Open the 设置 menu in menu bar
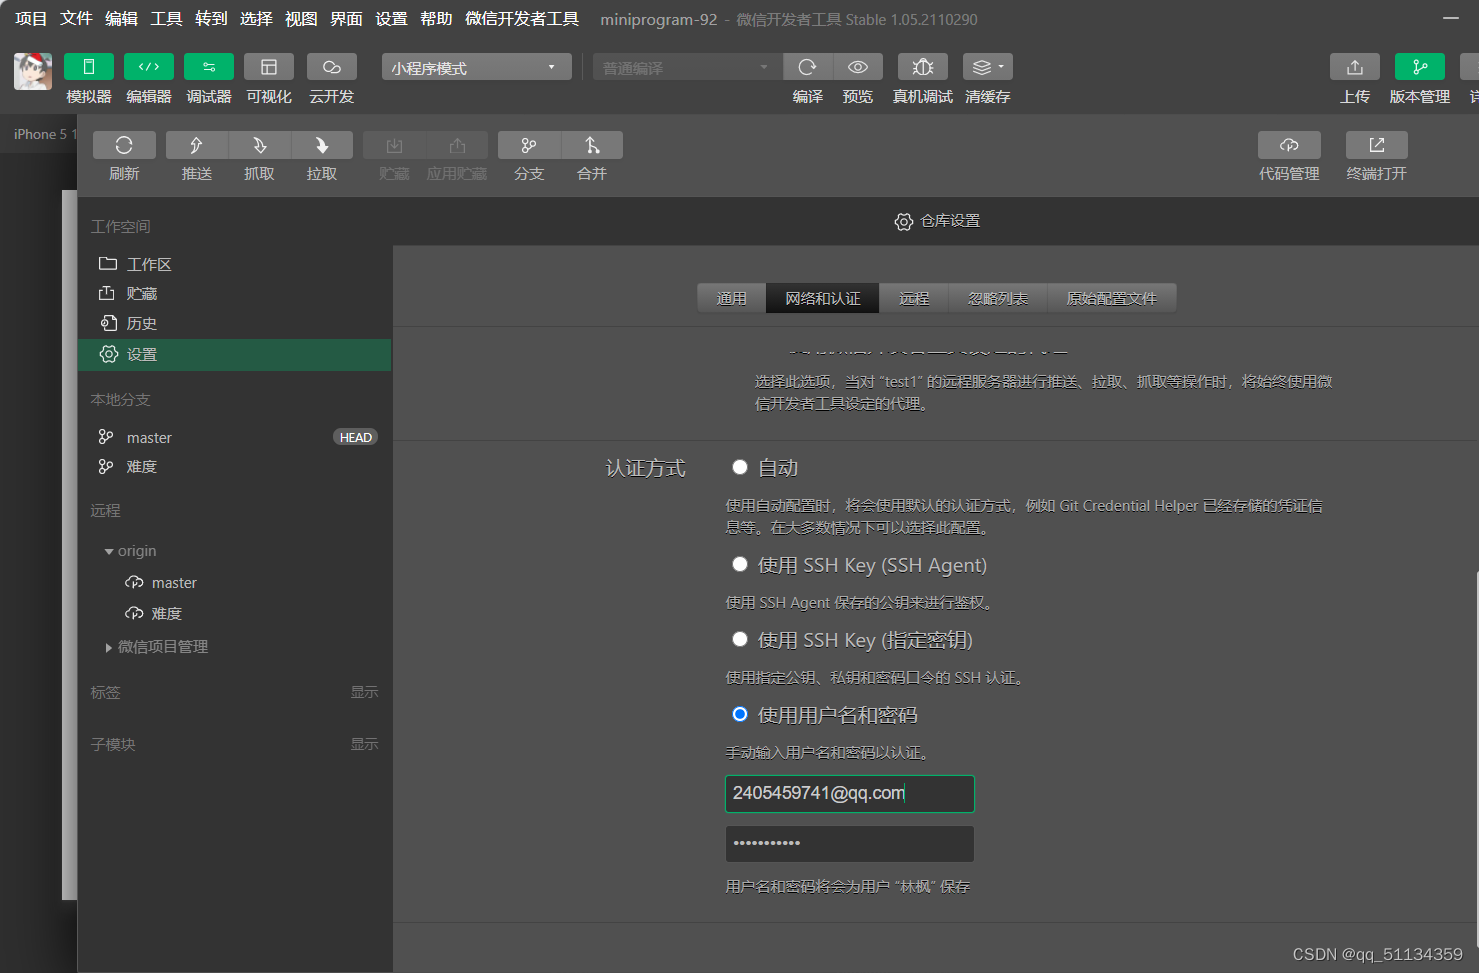 (391, 19)
